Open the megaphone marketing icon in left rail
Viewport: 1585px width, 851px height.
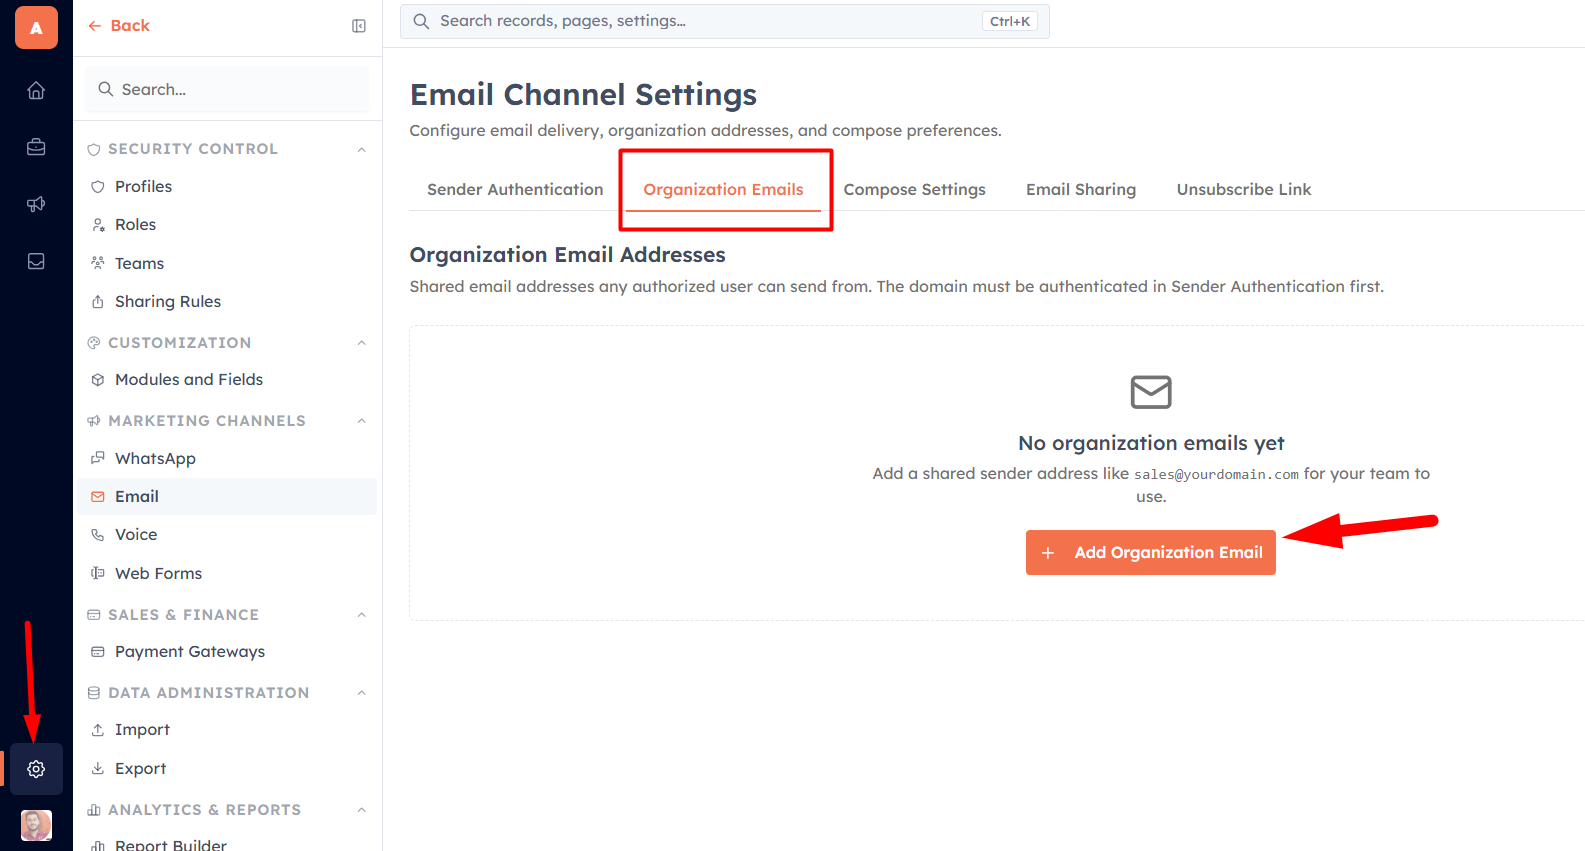[36, 204]
